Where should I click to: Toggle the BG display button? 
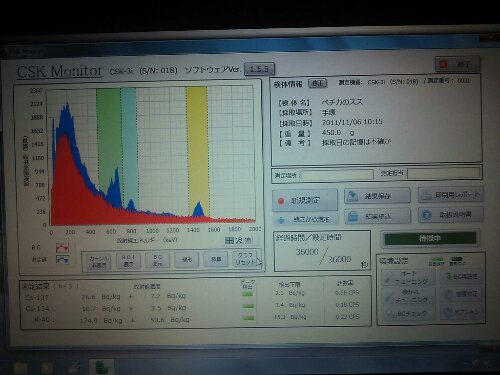(x=157, y=260)
